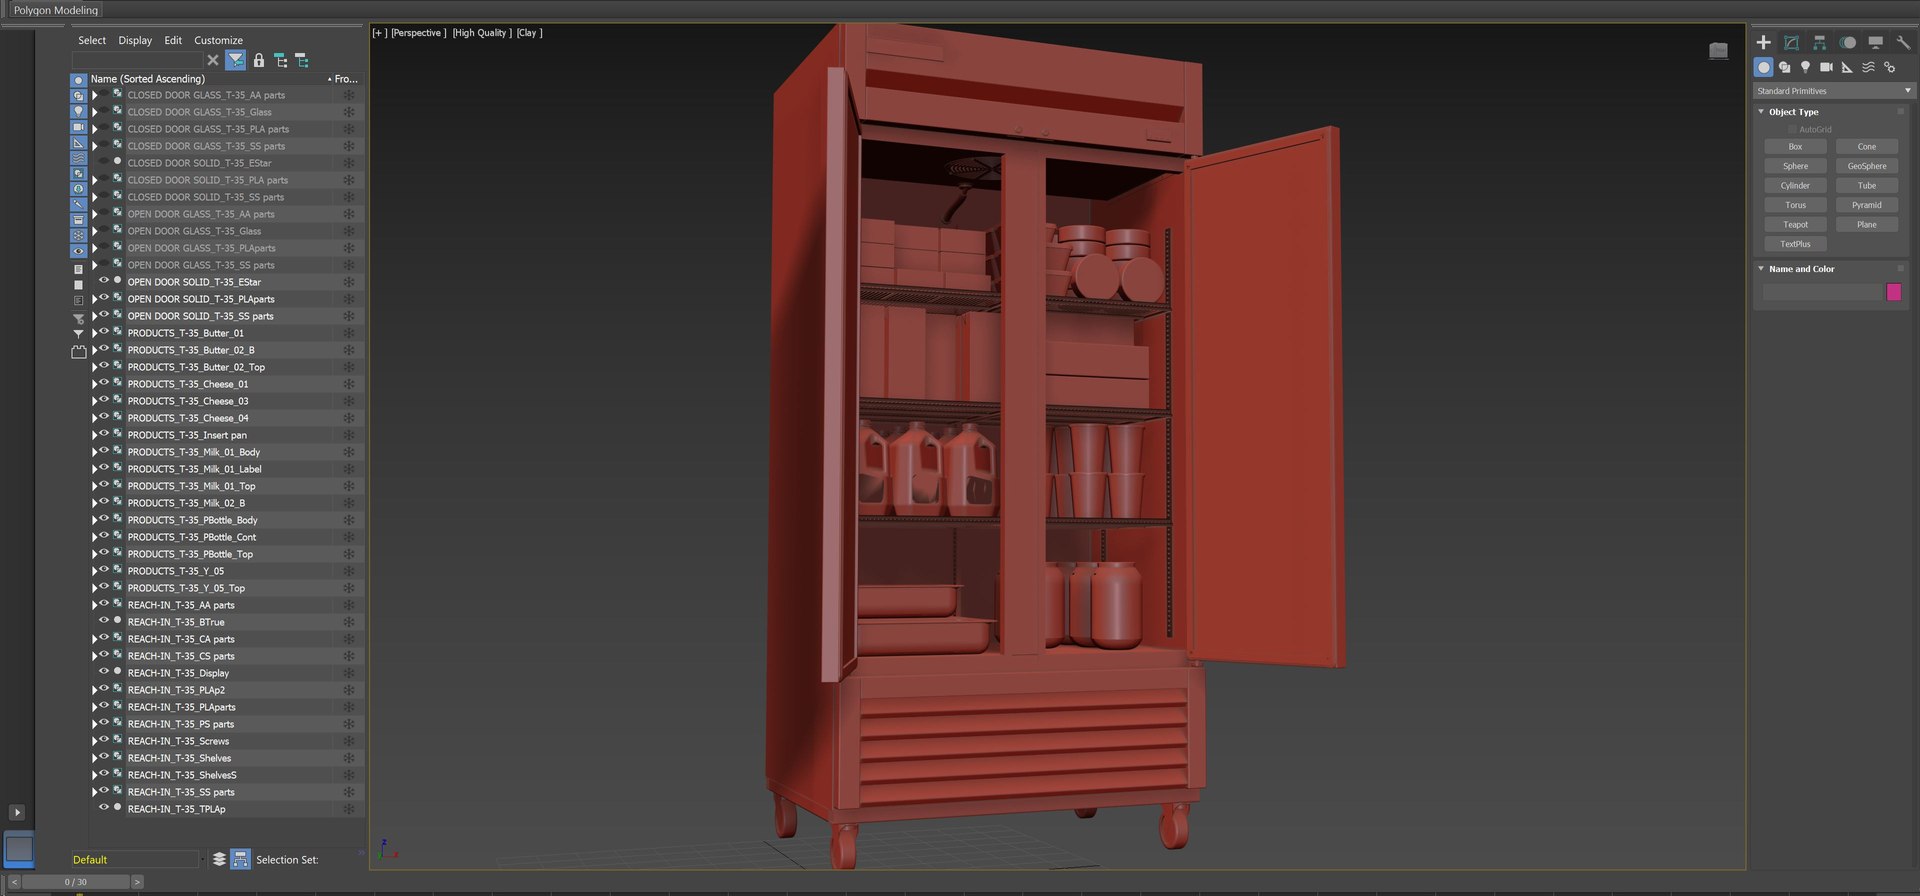Select Lights category in Create panel
The height and width of the screenshot is (896, 1920).
click(1805, 67)
